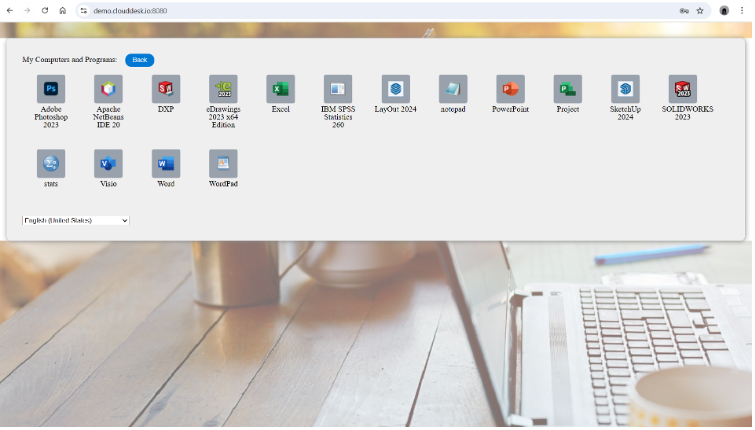The width and height of the screenshot is (755, 430).
Task: Launch the stats program
Action: point(51,163)
